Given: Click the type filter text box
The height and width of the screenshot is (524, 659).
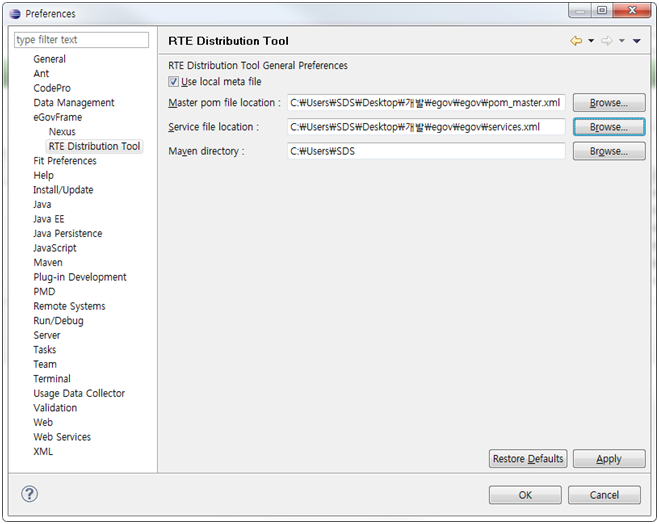Looking at the screenshot, I should pyautogui.click(x=81, y=40).
